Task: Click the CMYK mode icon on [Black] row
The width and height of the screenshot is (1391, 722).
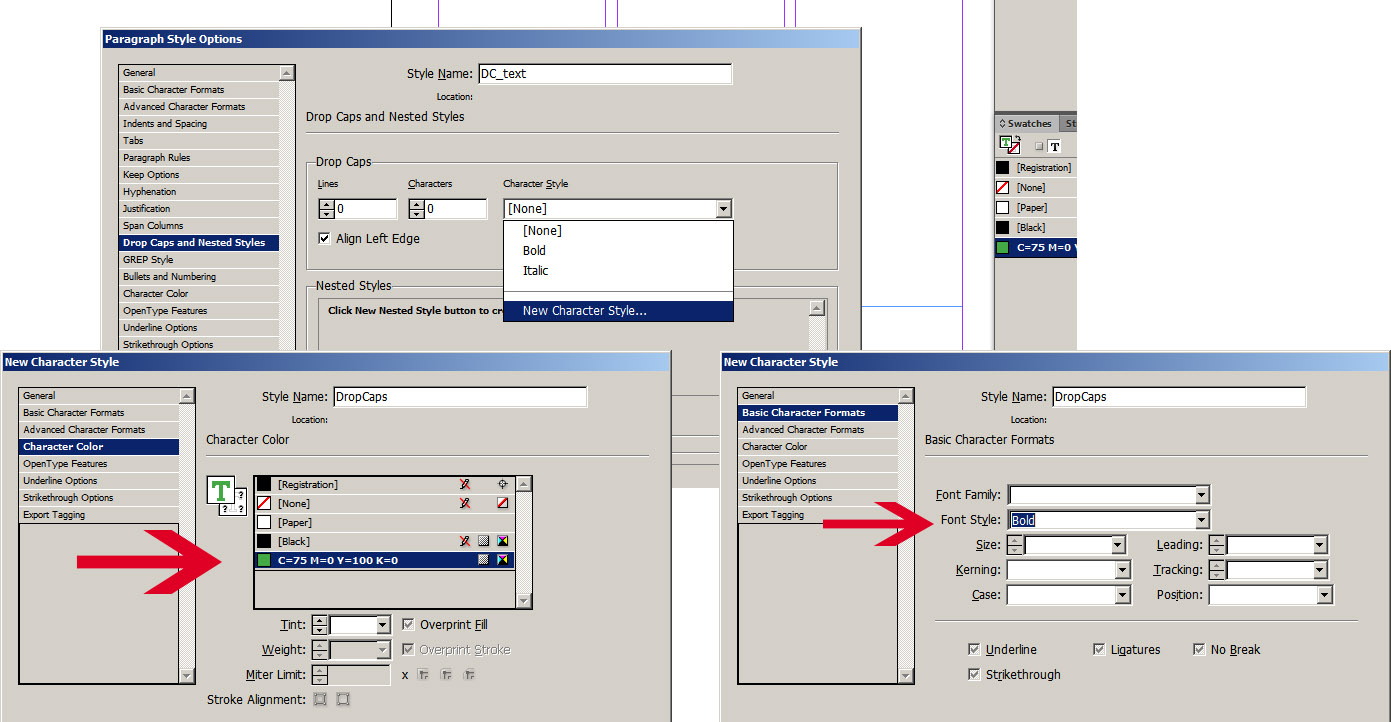Action: tap(503, 541)
